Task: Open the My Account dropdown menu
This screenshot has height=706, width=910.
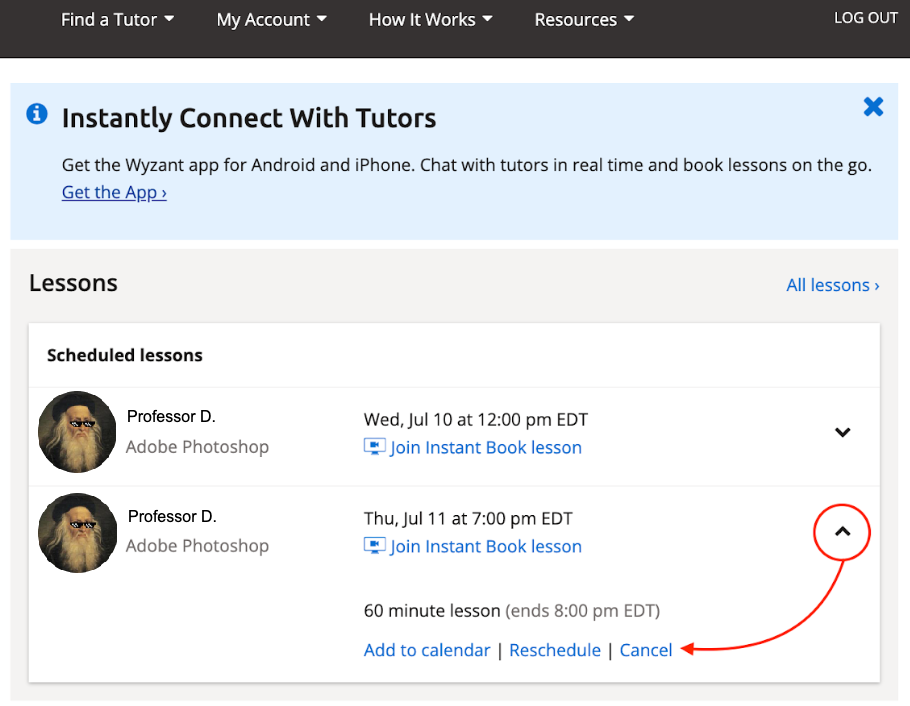Action: (x=272, y=20)
